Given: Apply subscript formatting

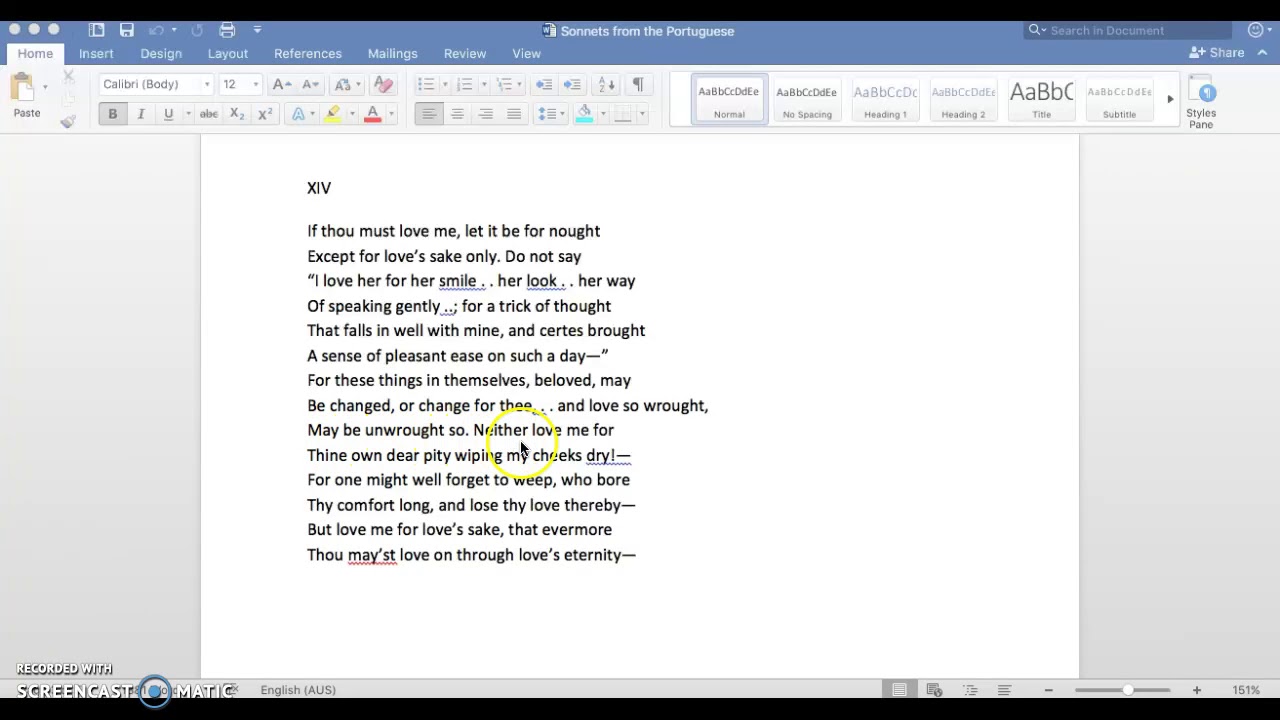Looking at the screenshot, I should pos(236,114).
